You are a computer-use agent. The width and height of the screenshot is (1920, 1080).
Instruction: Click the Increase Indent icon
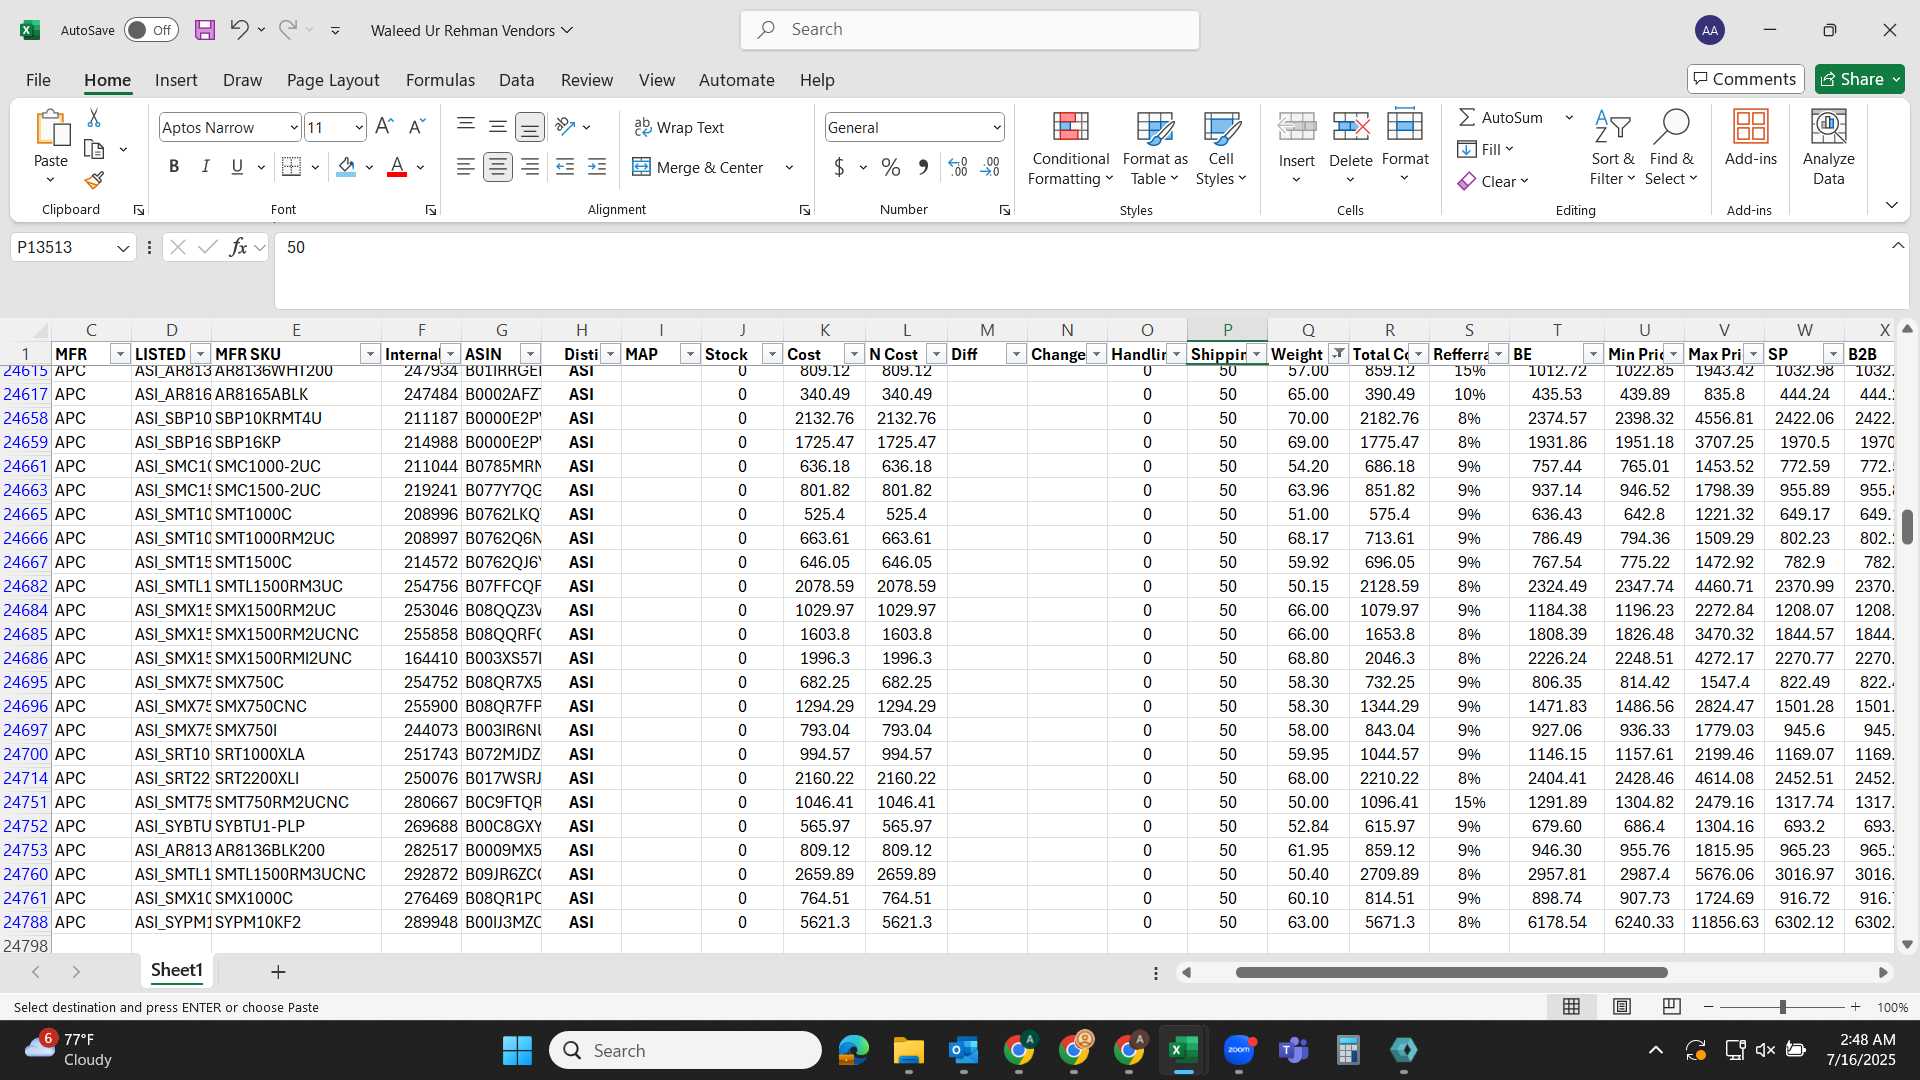click(597, 167)
